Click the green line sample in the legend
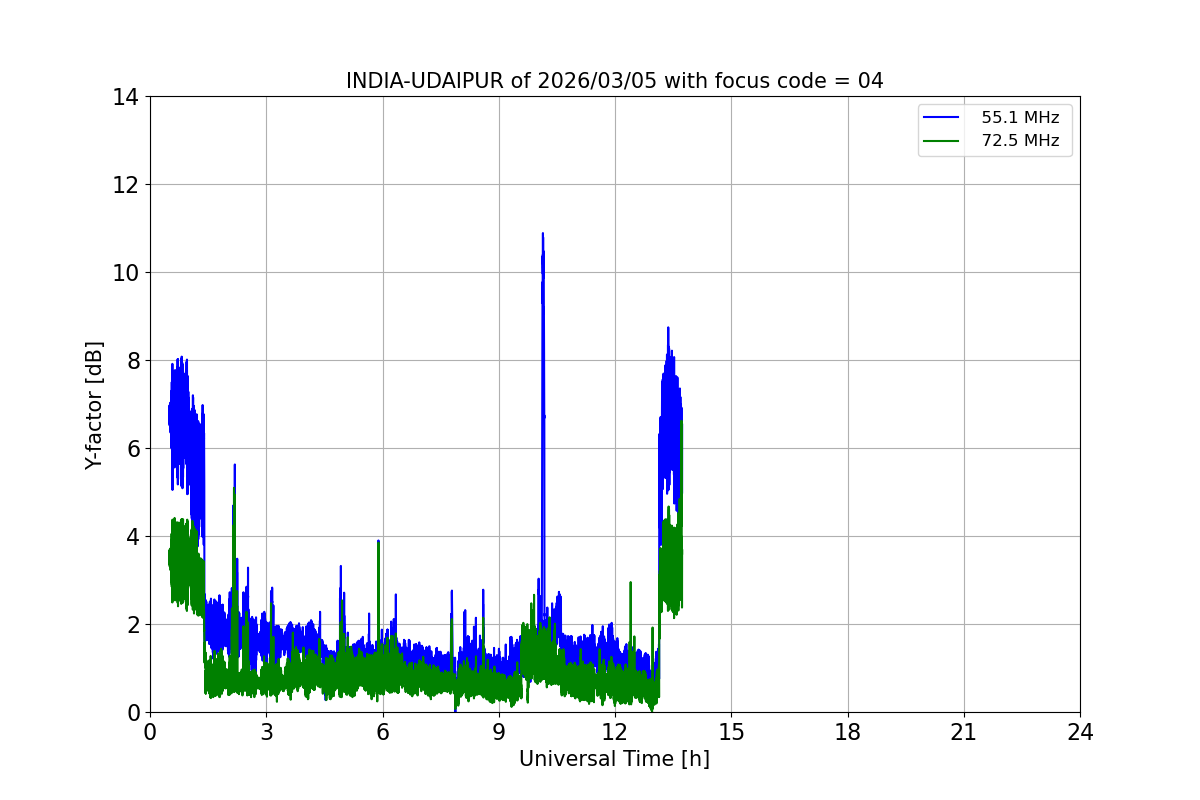The width and height of the screenshot is (1200, 800). point(941,141)
